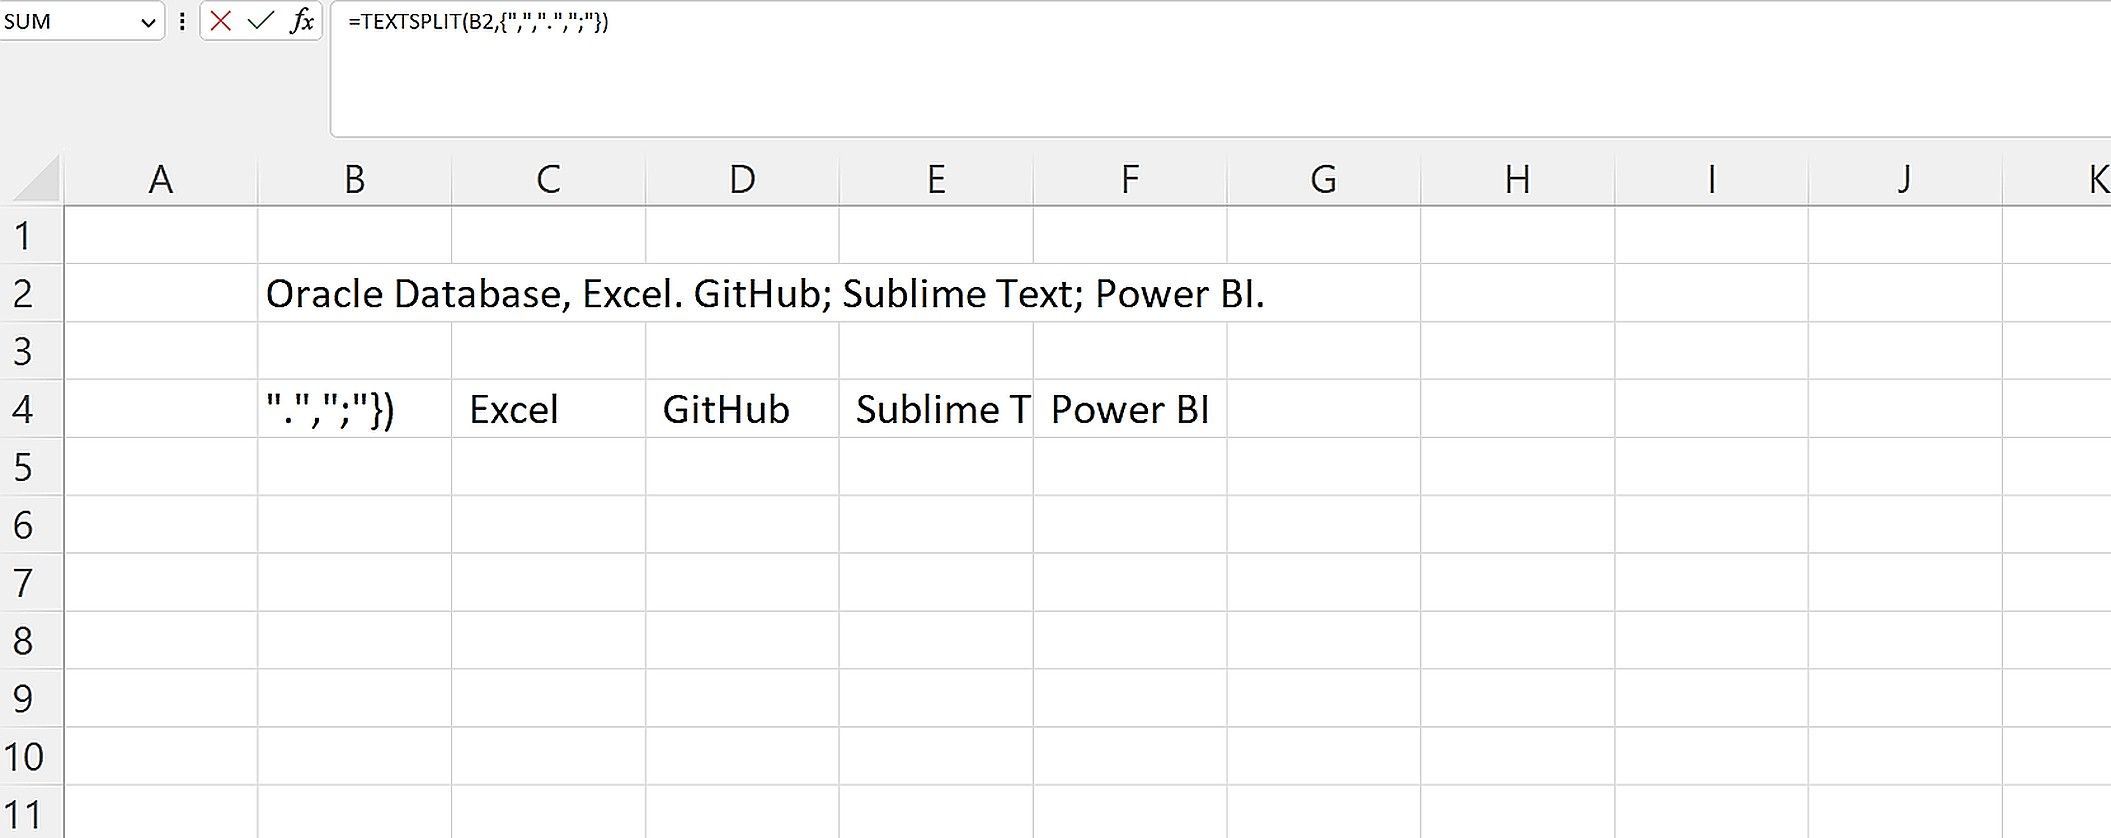This screenshot has width=2111, height=838.
Task: Select empty cell H2
Action: 1517,293
